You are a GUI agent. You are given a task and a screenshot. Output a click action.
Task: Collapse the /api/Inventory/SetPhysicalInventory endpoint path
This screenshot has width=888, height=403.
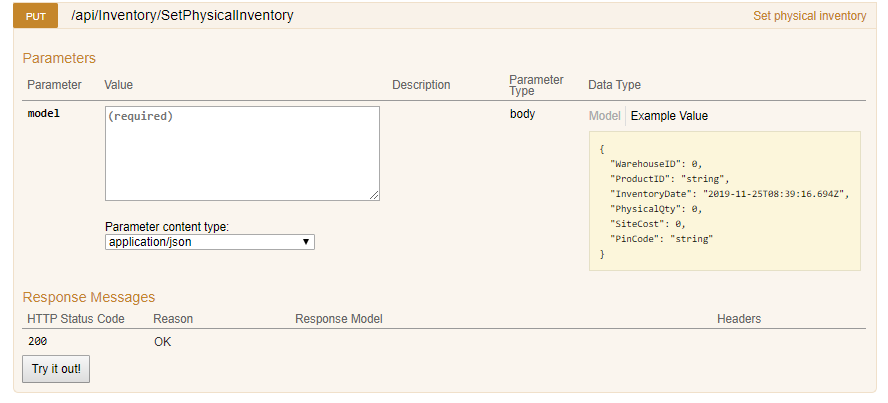[182, 16]
